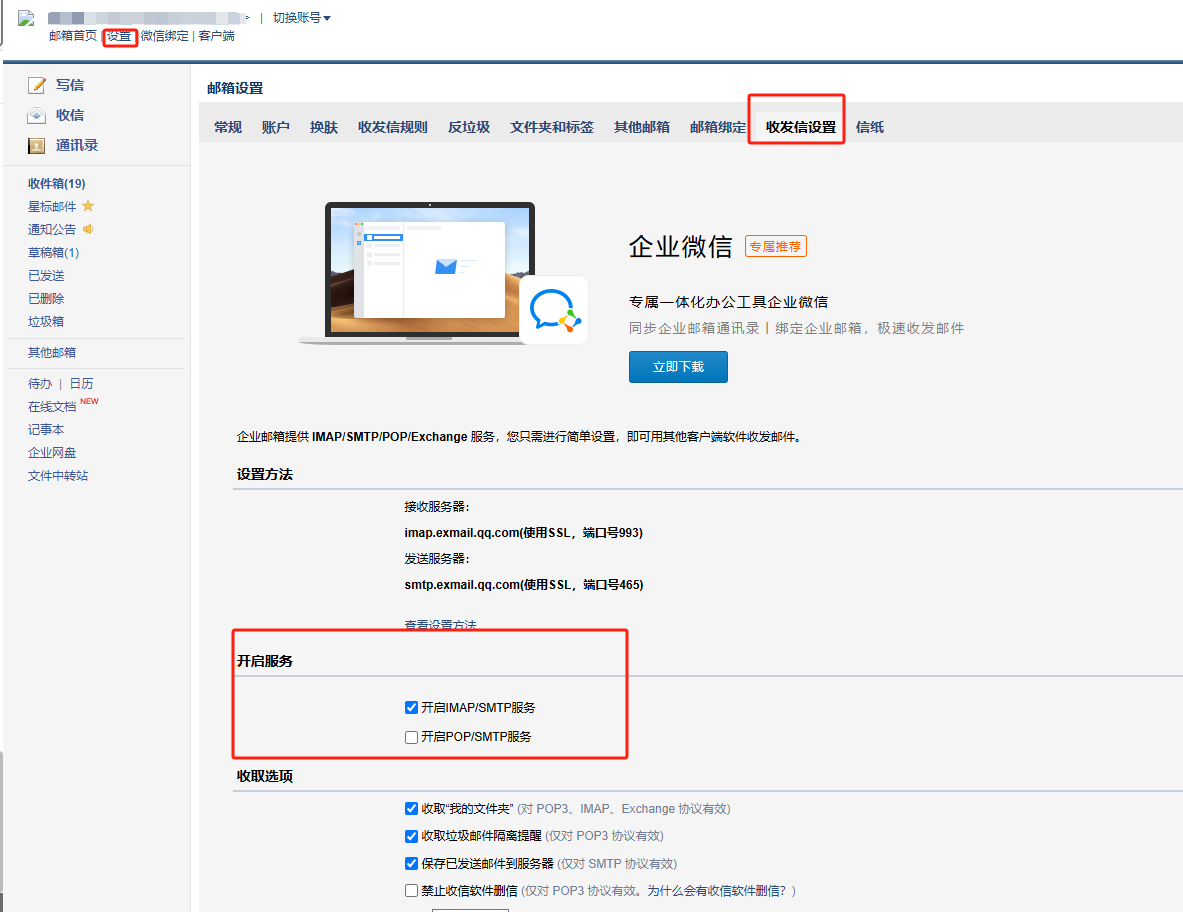Click the receive mail envelope icon
Image resolution: width=1183 pixels, height=912 pixels.
[36, 115]
